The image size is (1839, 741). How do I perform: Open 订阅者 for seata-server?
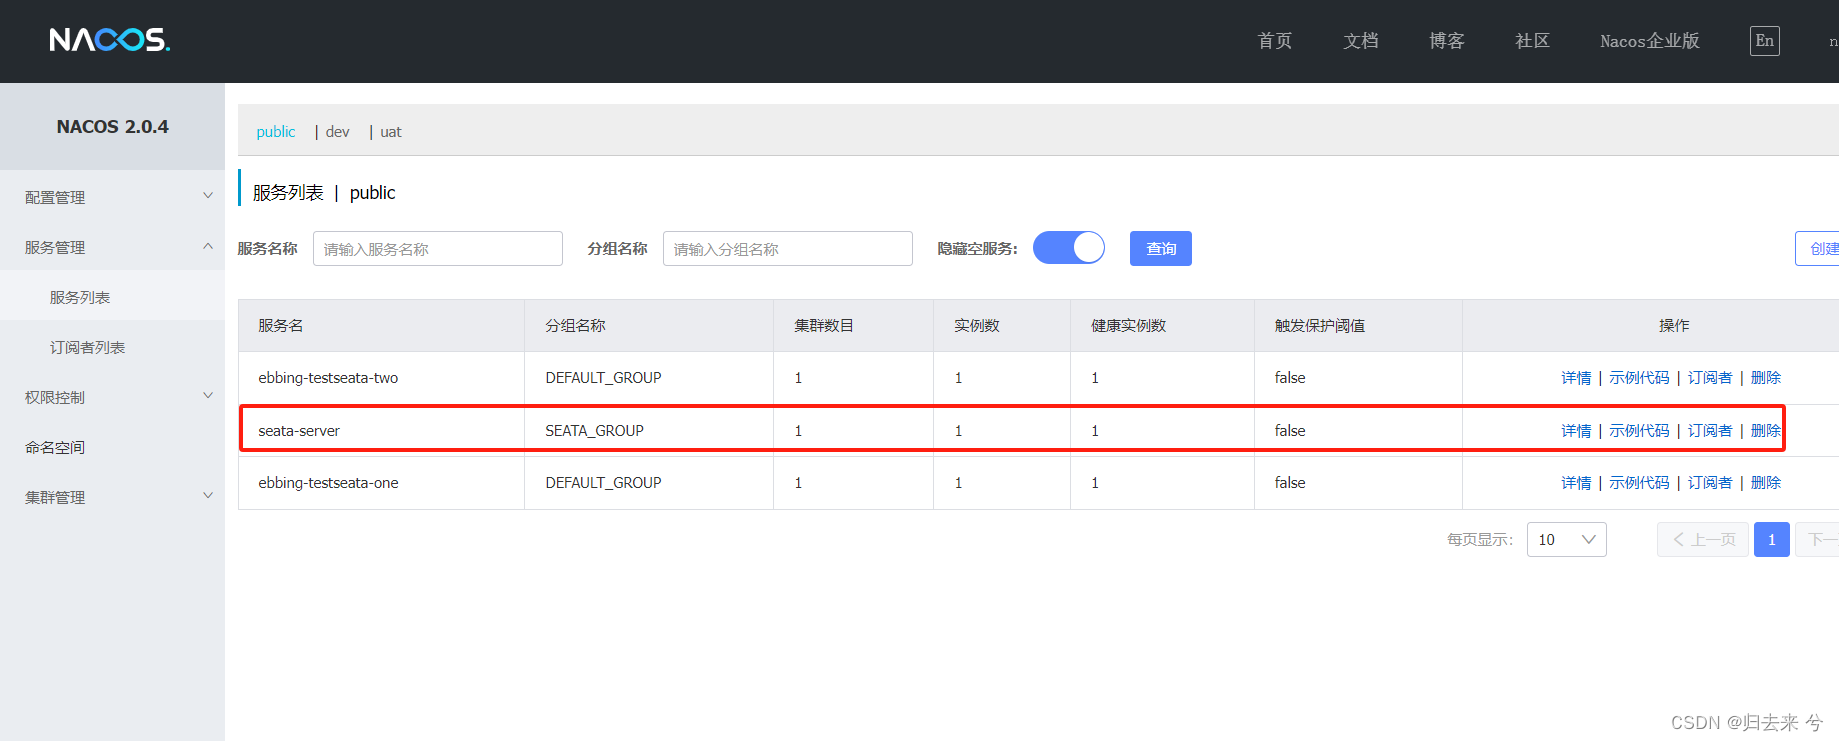click(1710, 431)
